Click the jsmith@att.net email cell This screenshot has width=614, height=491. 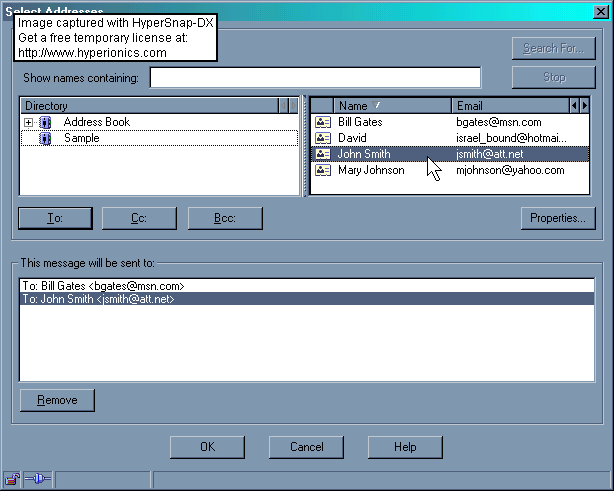tap(489, 154)
